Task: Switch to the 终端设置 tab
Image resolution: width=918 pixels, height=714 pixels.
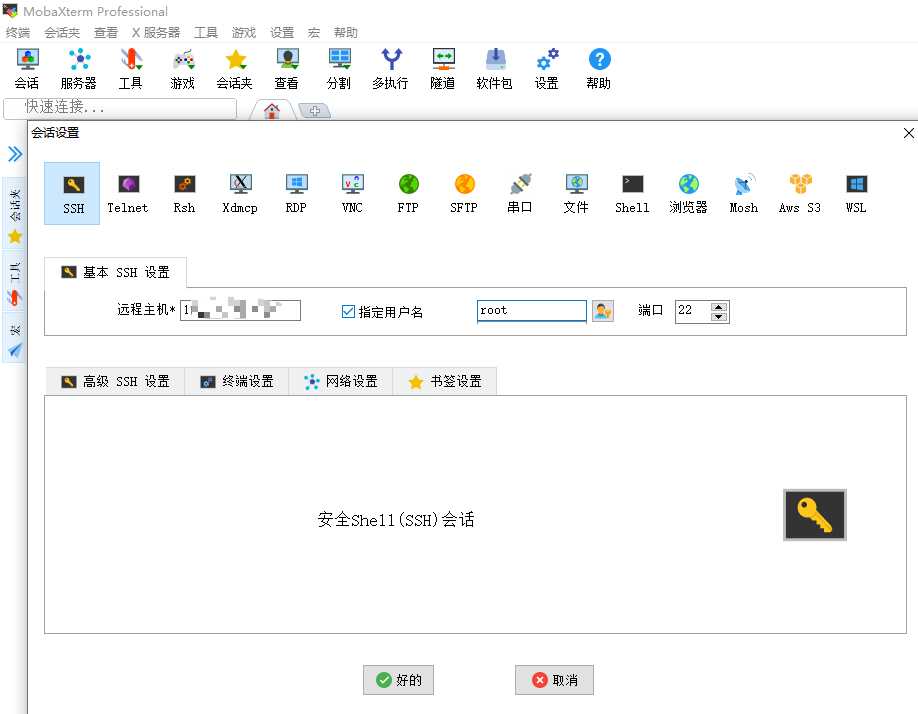Action: (237, 382)
